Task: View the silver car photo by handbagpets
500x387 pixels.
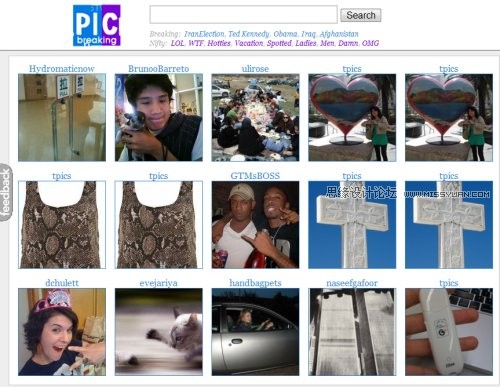Action: pyautogui.click(x=255, y=332)
